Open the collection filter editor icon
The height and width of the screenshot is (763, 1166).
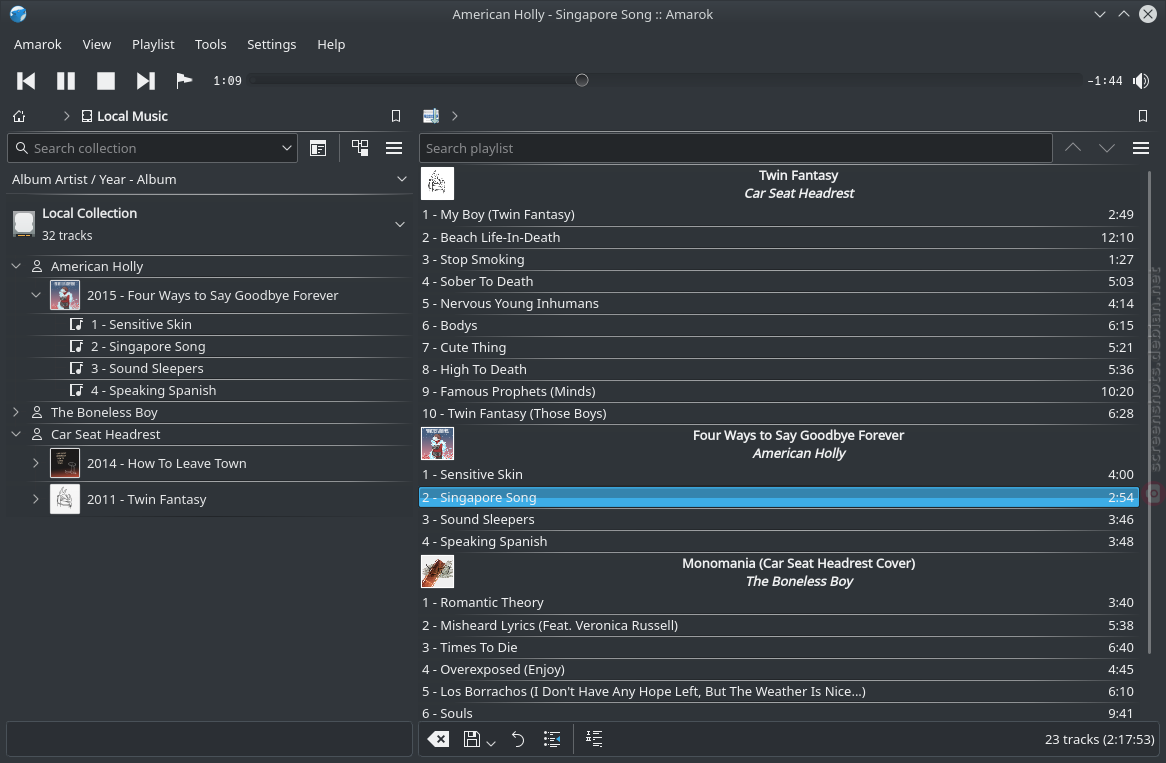(318, 148)
